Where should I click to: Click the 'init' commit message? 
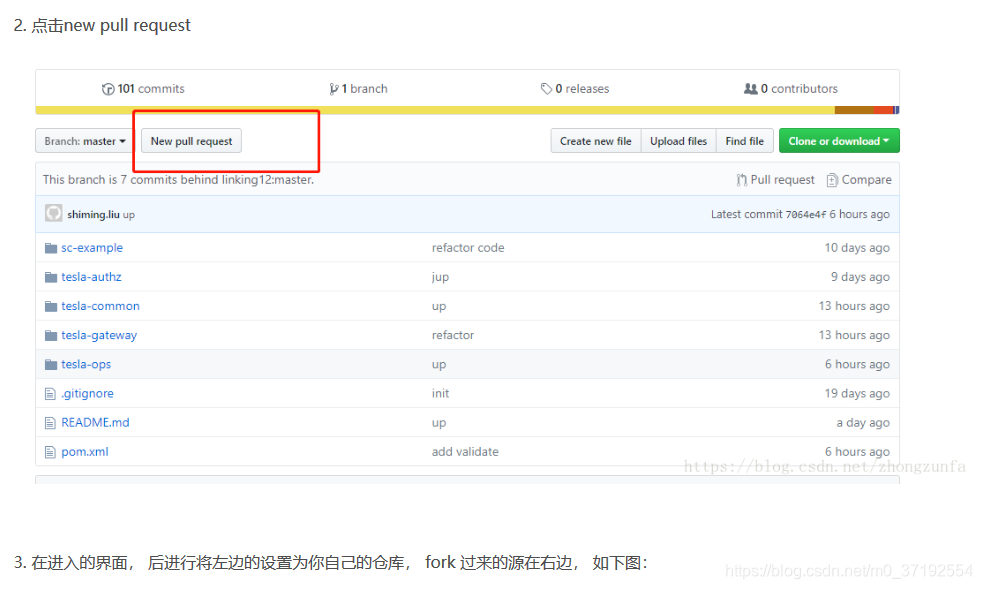(x=440, y=394)
